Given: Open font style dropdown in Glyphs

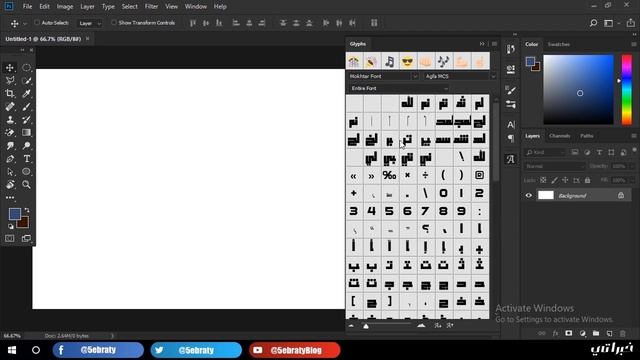Looking at the screenshot, I should point(460,76).
